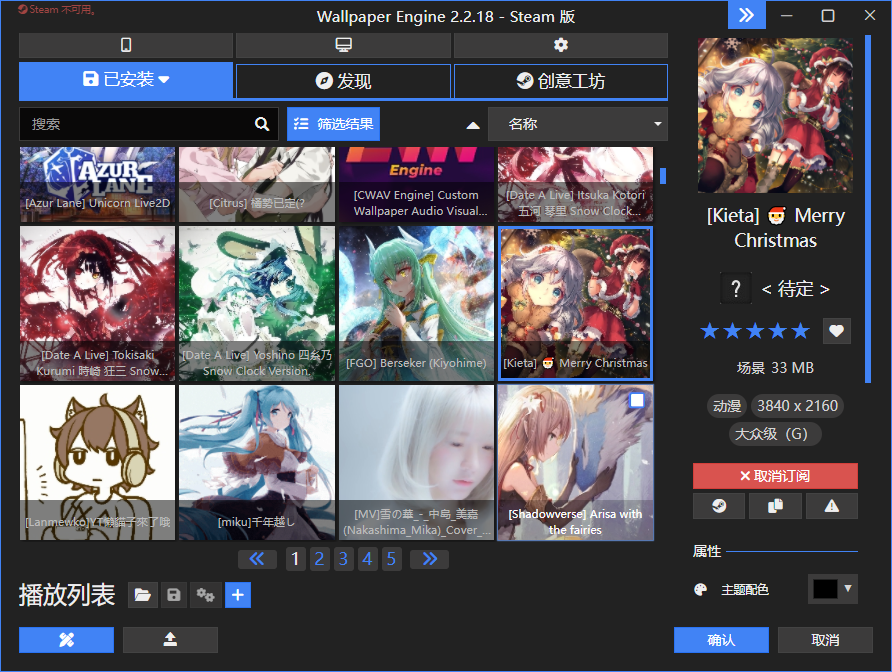Go to the previous page arrows
This screenshot has width=892, height=672.
pos(257,559)
